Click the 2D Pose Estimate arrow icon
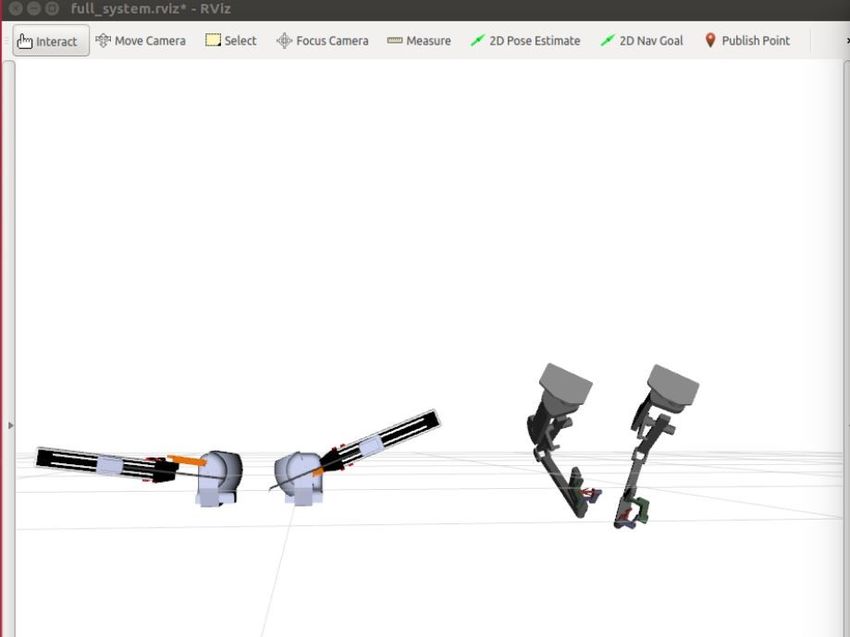850x637 pixels. [x=478, y=40]
